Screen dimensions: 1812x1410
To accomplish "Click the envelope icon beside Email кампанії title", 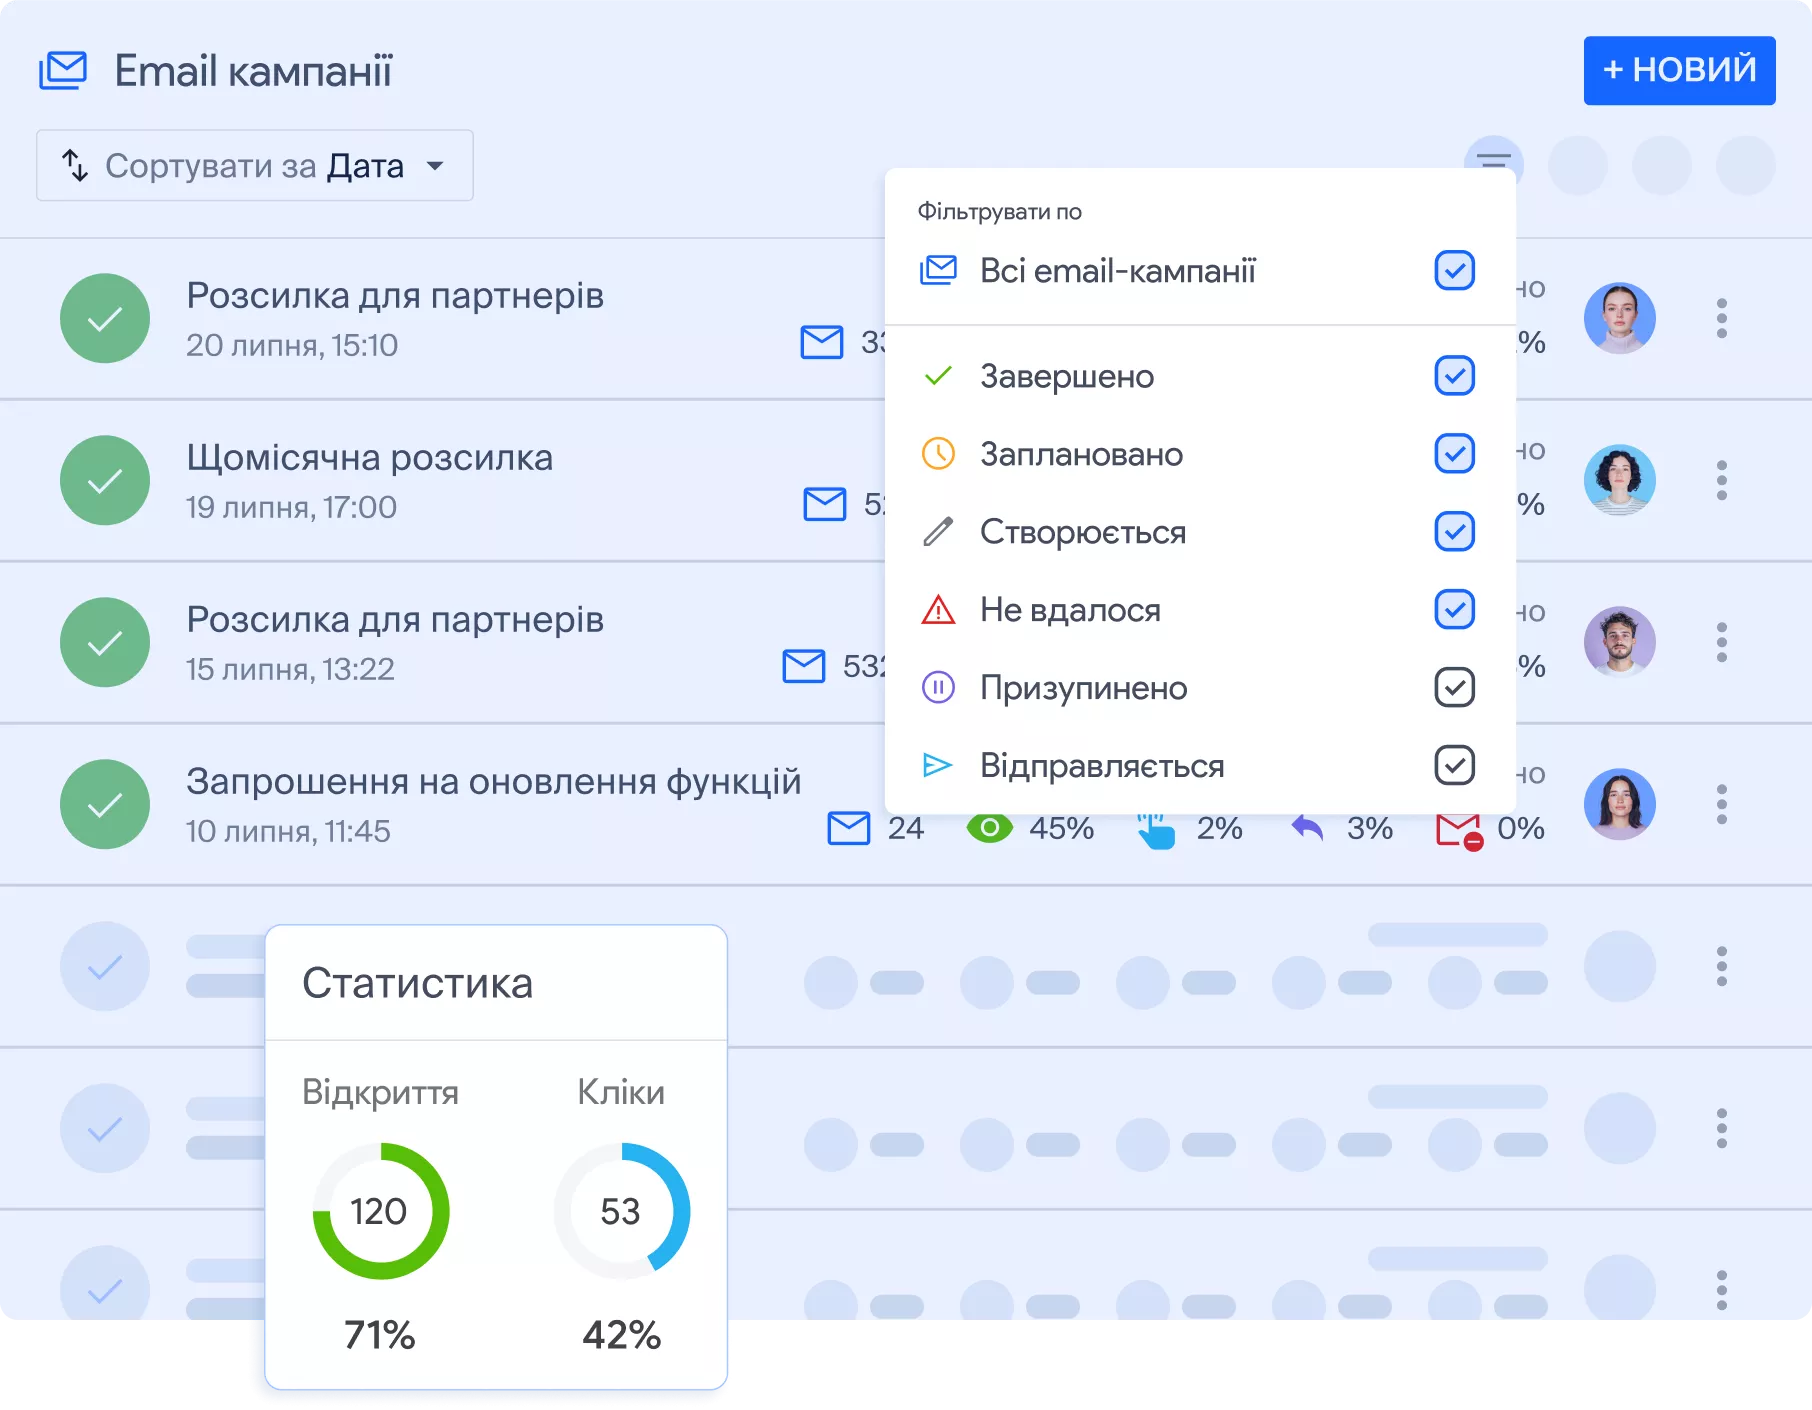I will pyautogui.click(x=63, y=70).
